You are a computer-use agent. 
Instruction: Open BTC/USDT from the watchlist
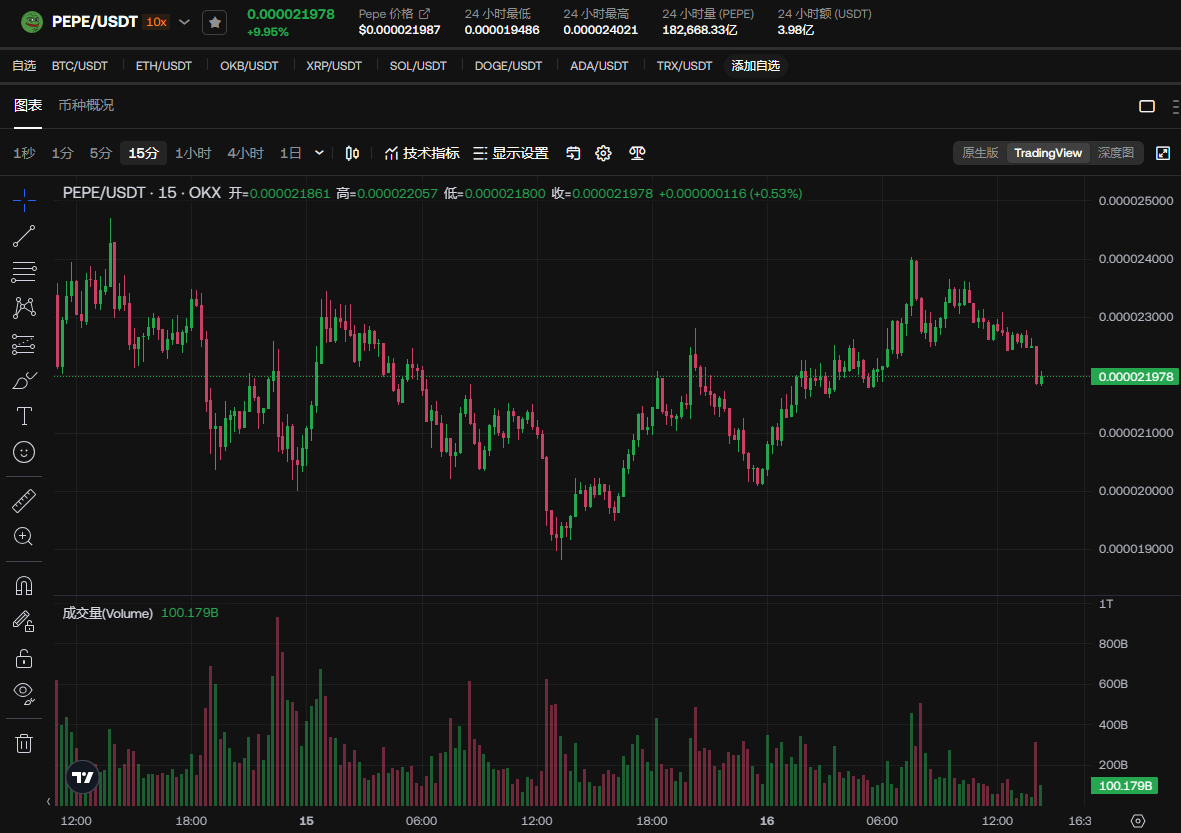coord(80,66)
